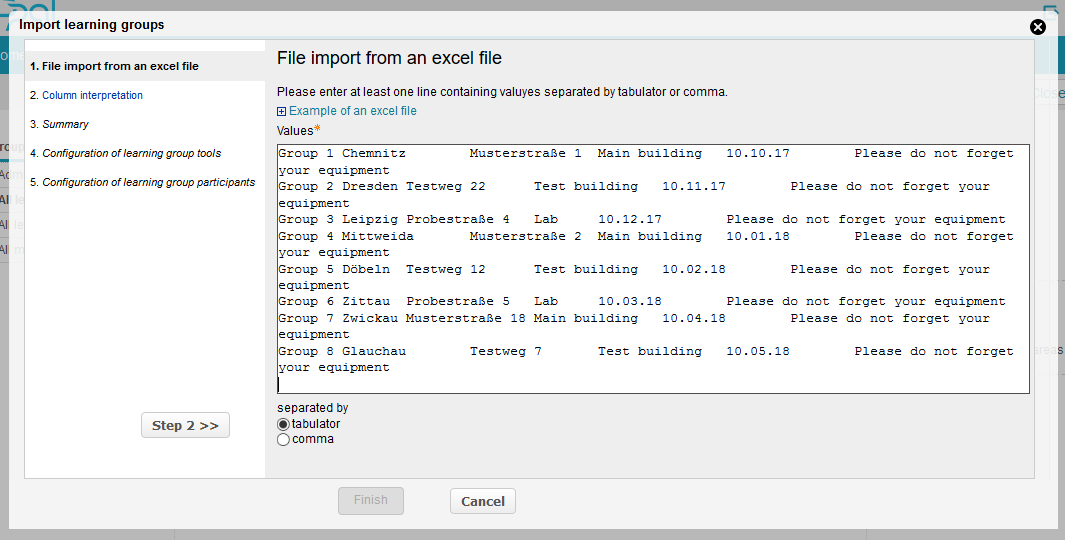Click the empty last line of Values textarea
The width and height of the screenshot is (1065, 540).
pos(600,383)
